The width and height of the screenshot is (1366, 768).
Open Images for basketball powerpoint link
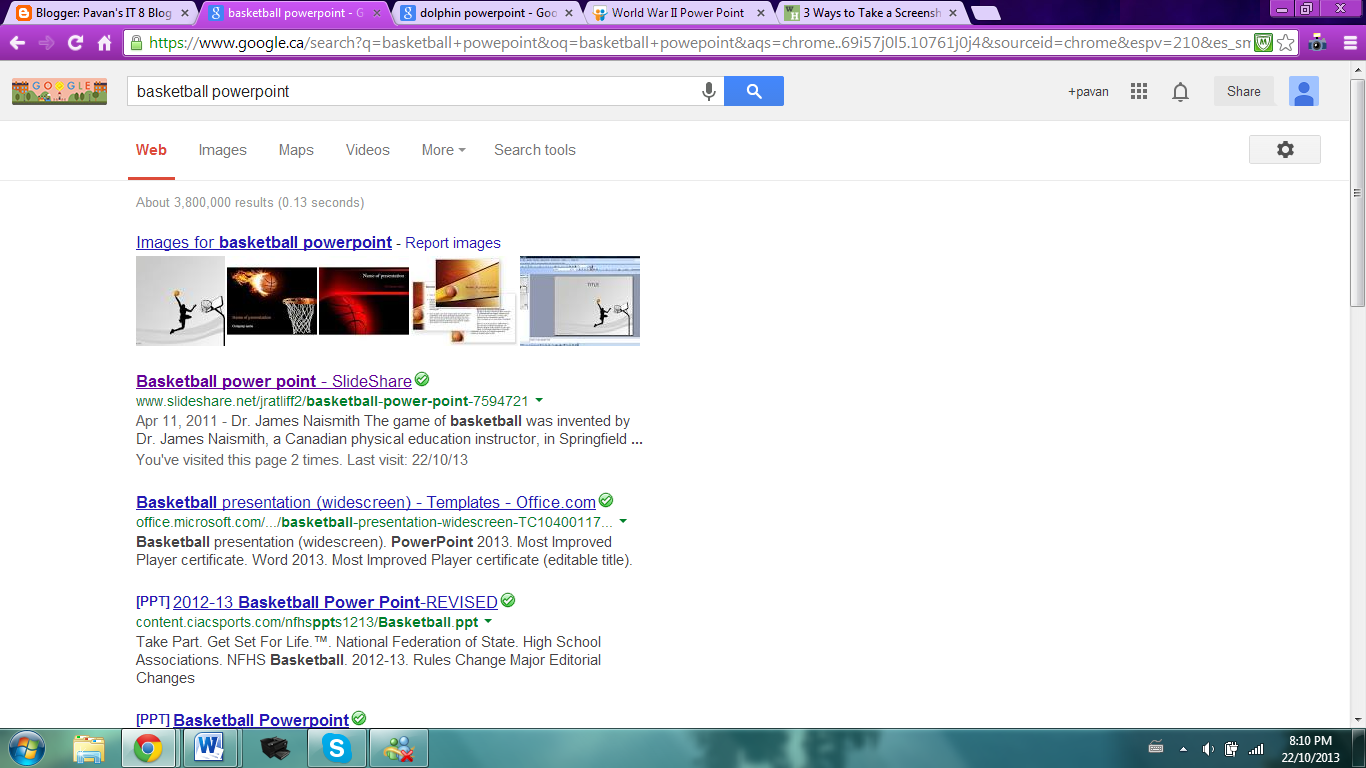(264, 242)
